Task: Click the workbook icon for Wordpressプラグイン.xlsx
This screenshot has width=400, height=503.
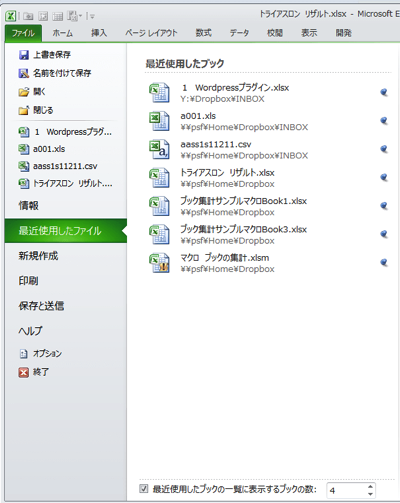Action: point(159,93)
